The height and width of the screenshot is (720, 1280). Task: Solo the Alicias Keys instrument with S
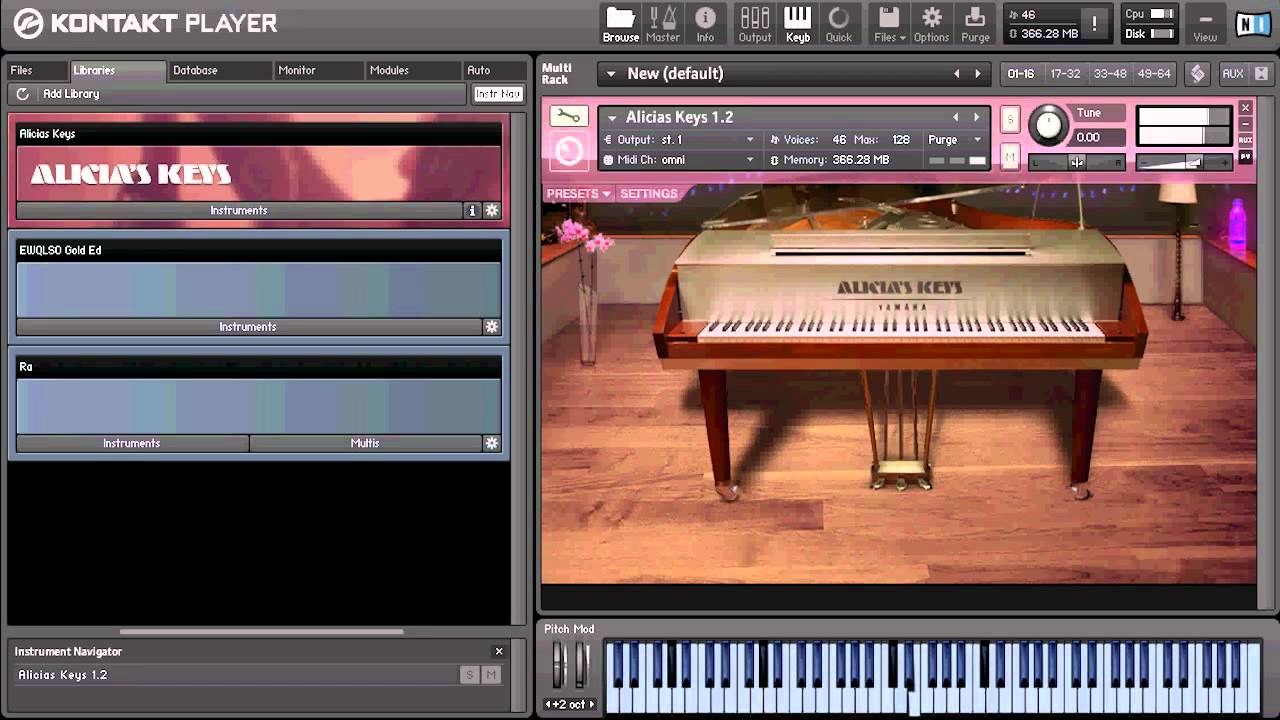pos(1010,119)
